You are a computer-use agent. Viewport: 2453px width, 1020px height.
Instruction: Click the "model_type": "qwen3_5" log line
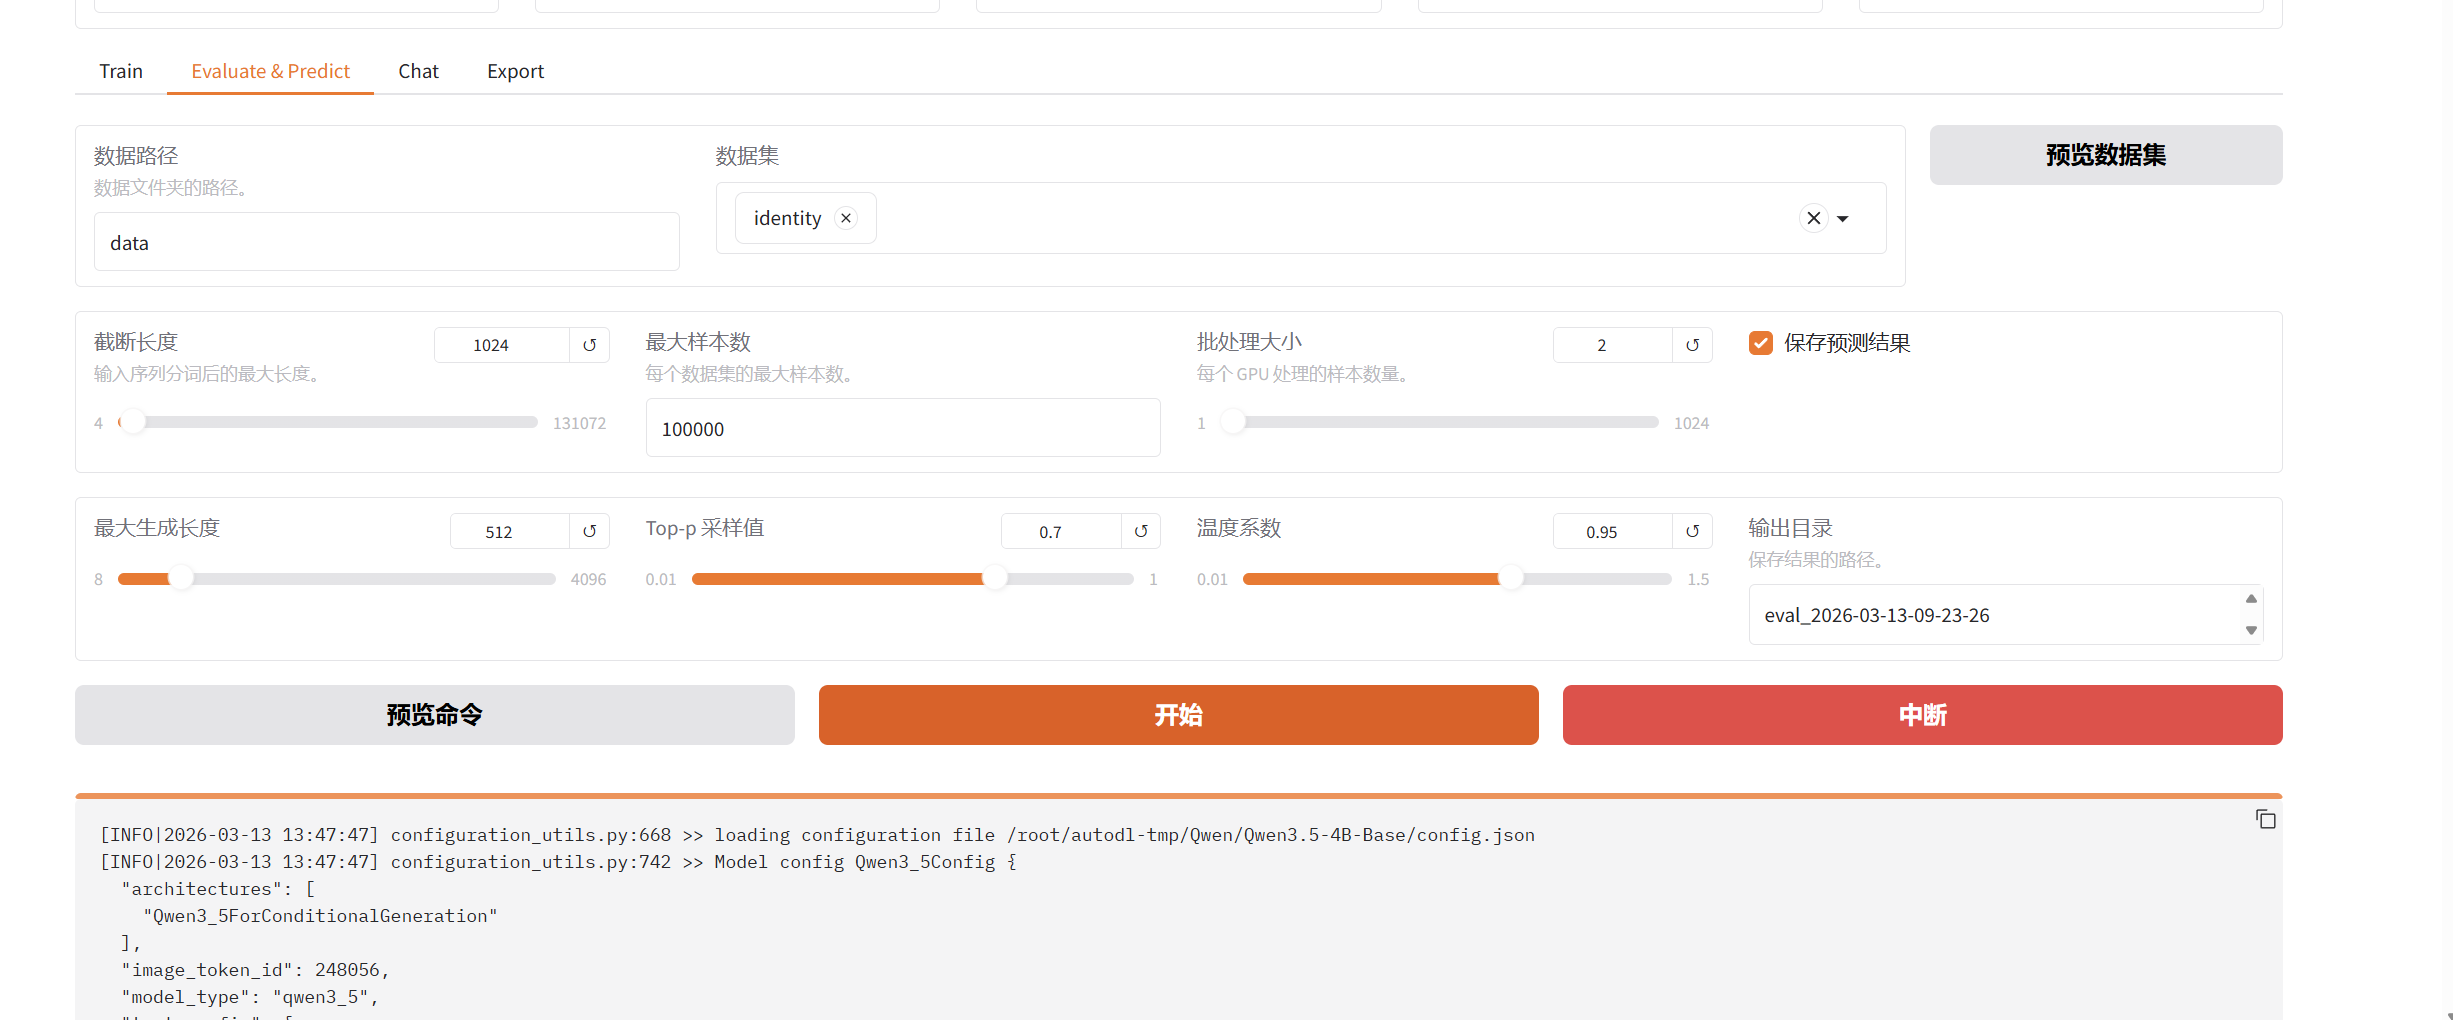(x=250, y=997)
